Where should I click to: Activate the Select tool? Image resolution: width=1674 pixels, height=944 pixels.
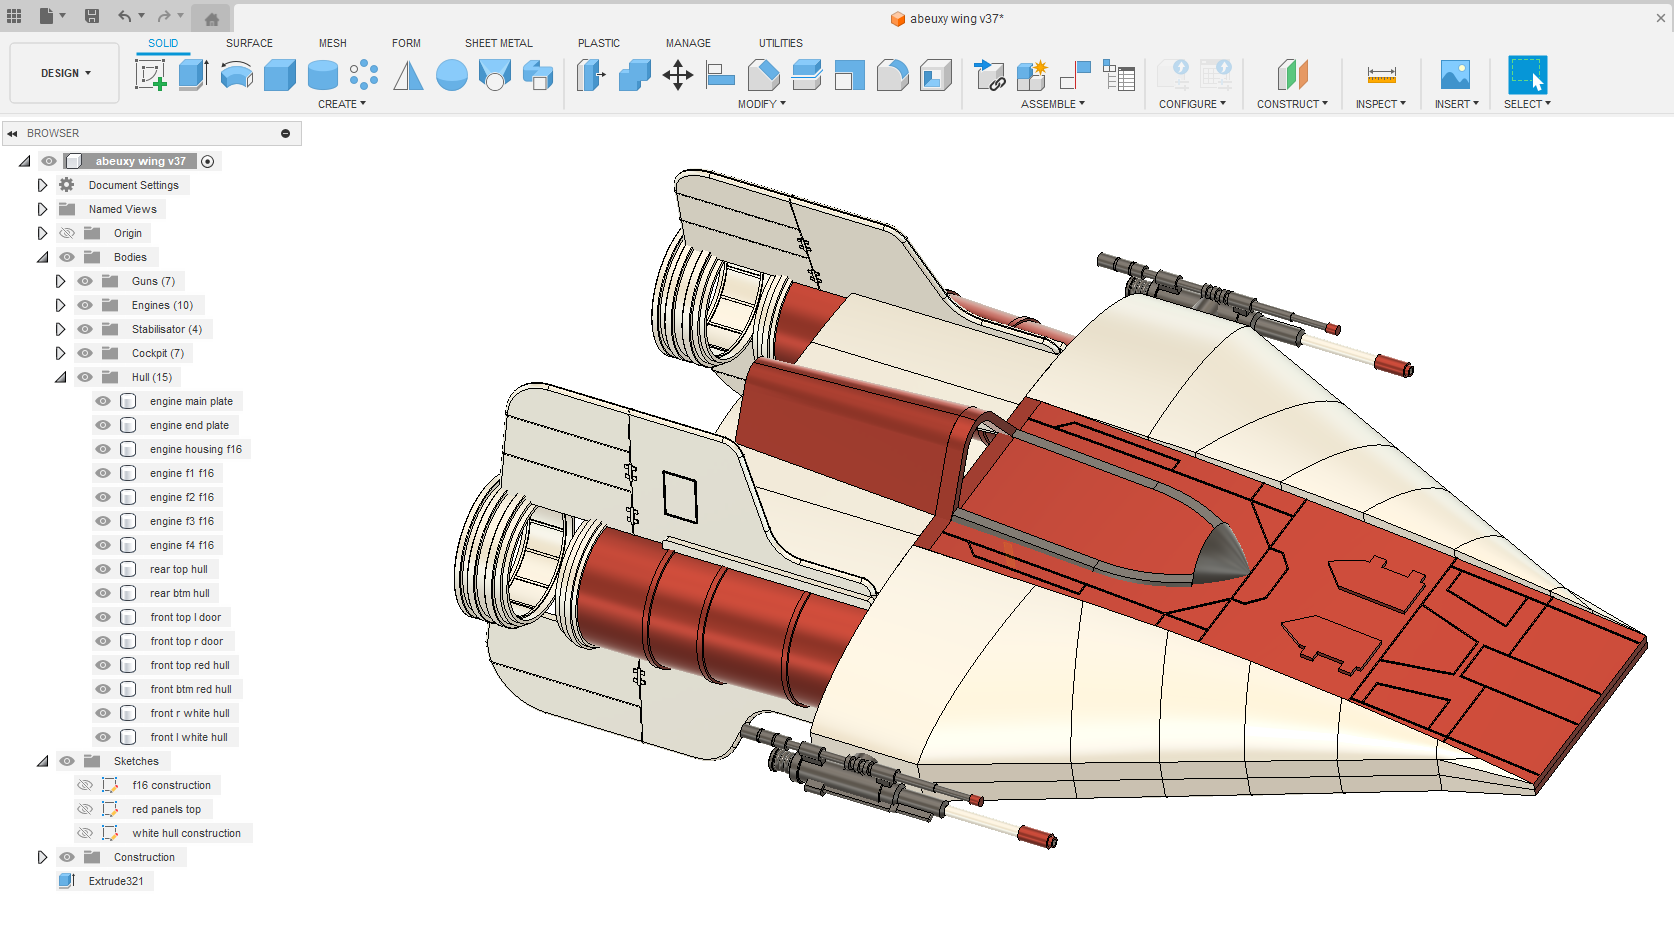coord(1527,75)
